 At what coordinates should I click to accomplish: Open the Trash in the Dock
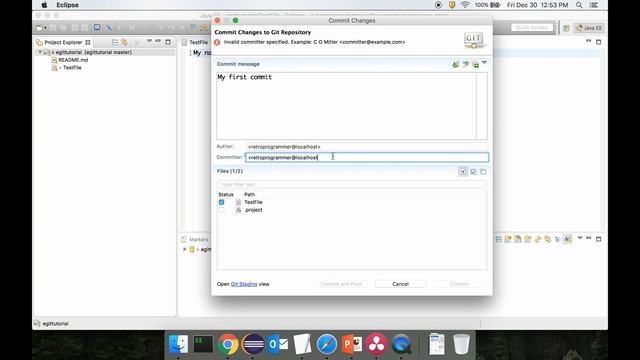tap(461, 344)
